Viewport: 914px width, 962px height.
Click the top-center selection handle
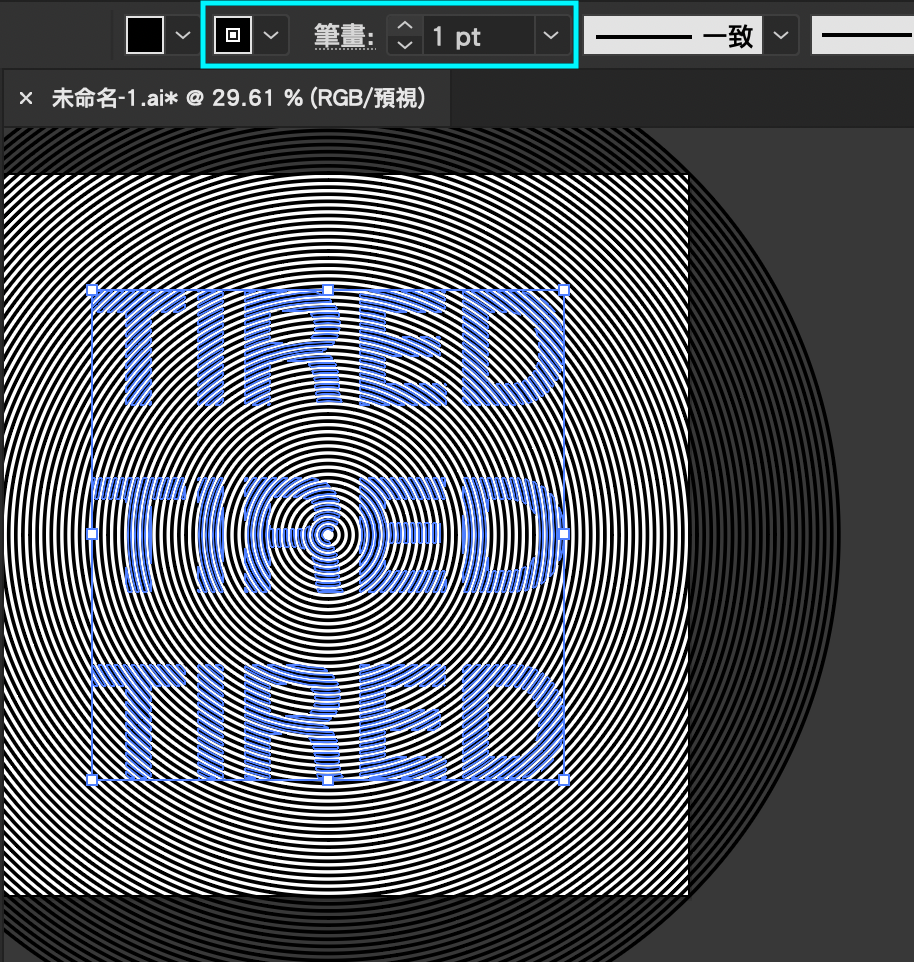328,290
